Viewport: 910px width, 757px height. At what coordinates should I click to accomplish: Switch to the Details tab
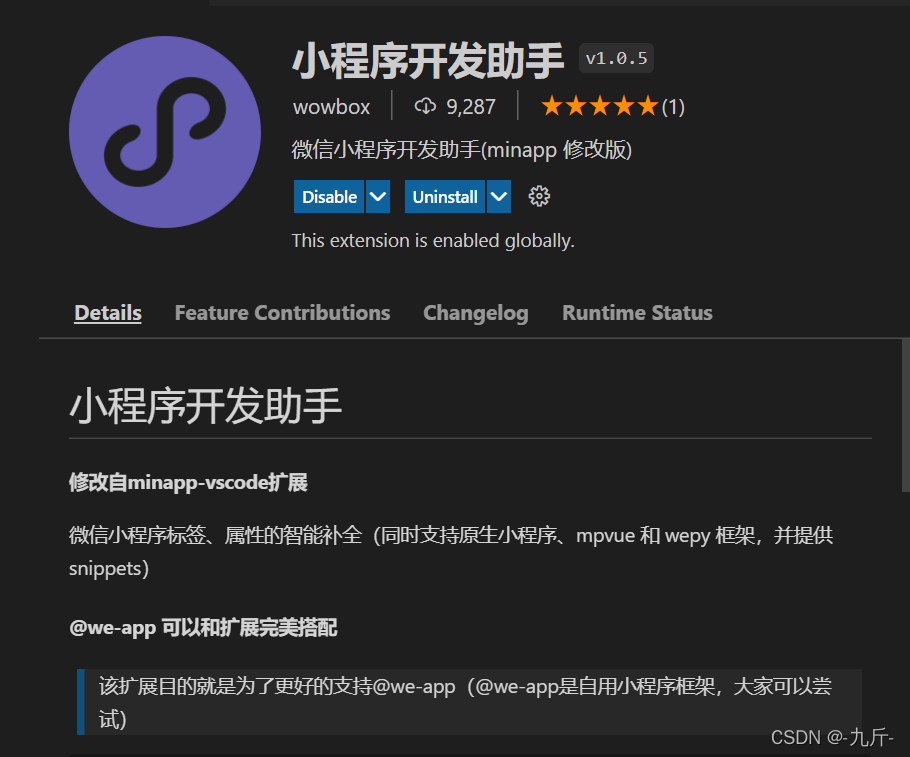[108, 313]
